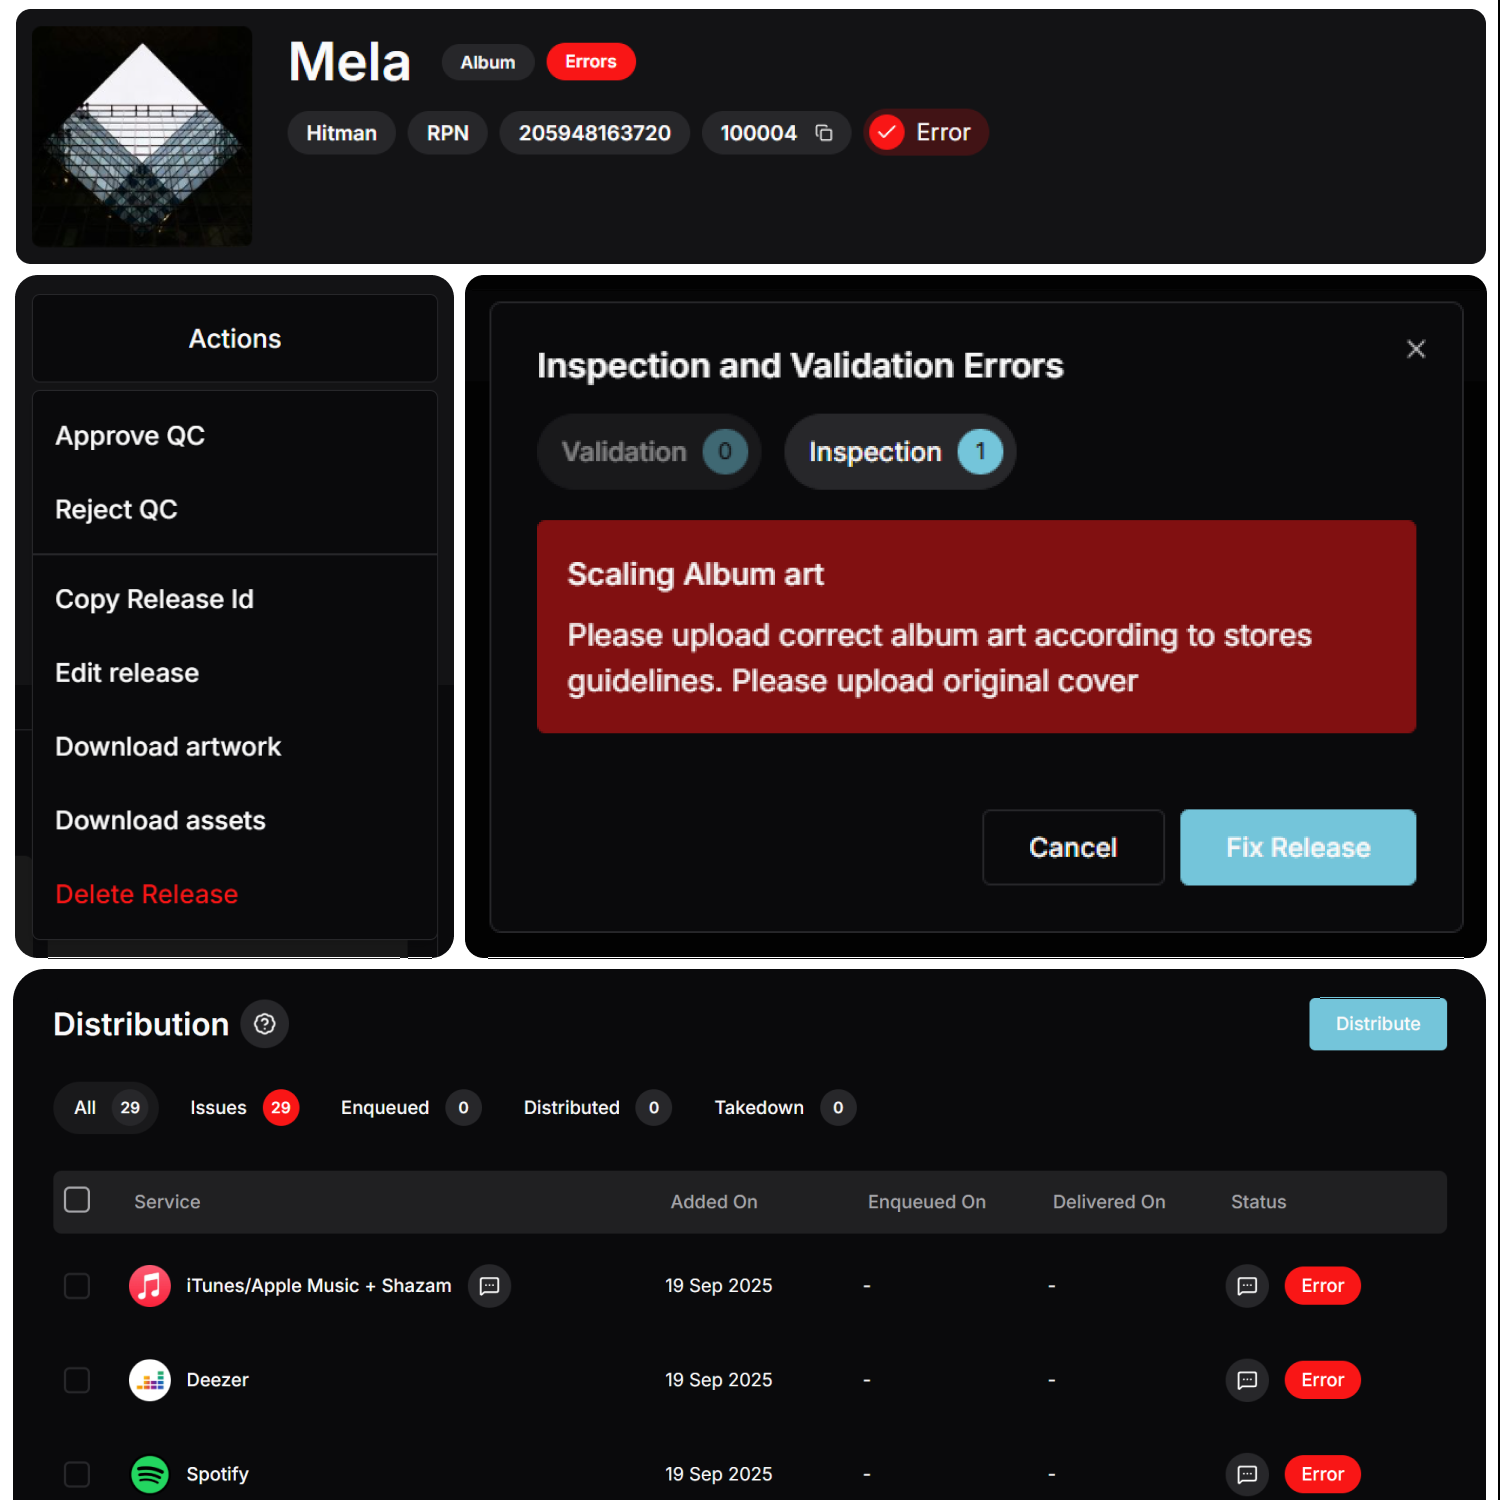
Task: Copy the release number 100004
Action: click(x=823, y=131)
